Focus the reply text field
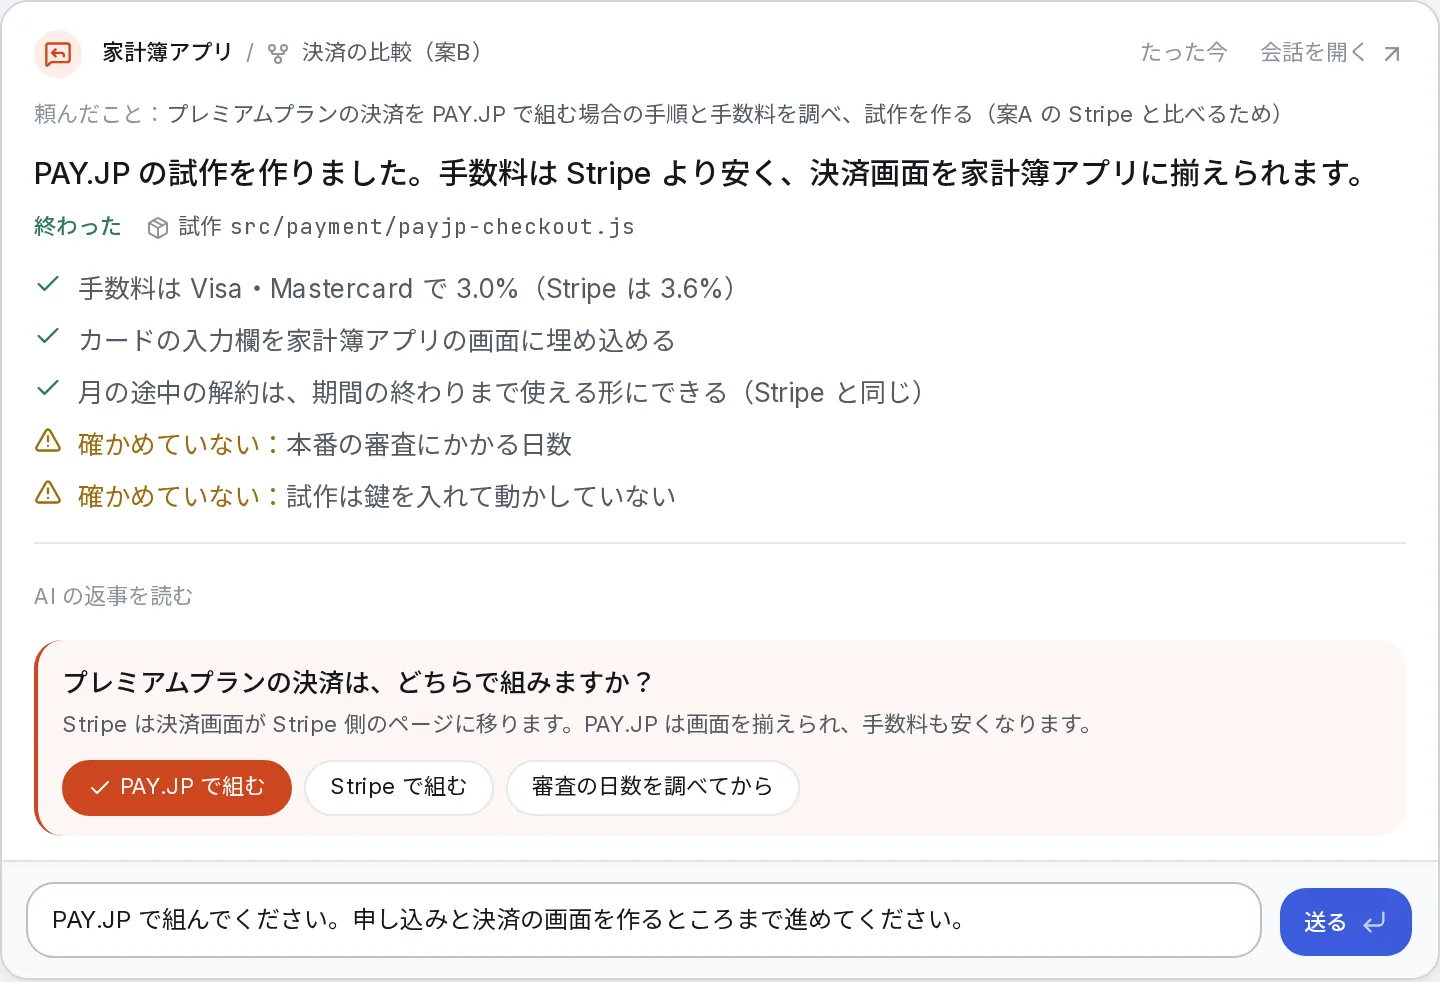The image size is (1440, 982). click(x=643, y=920)
